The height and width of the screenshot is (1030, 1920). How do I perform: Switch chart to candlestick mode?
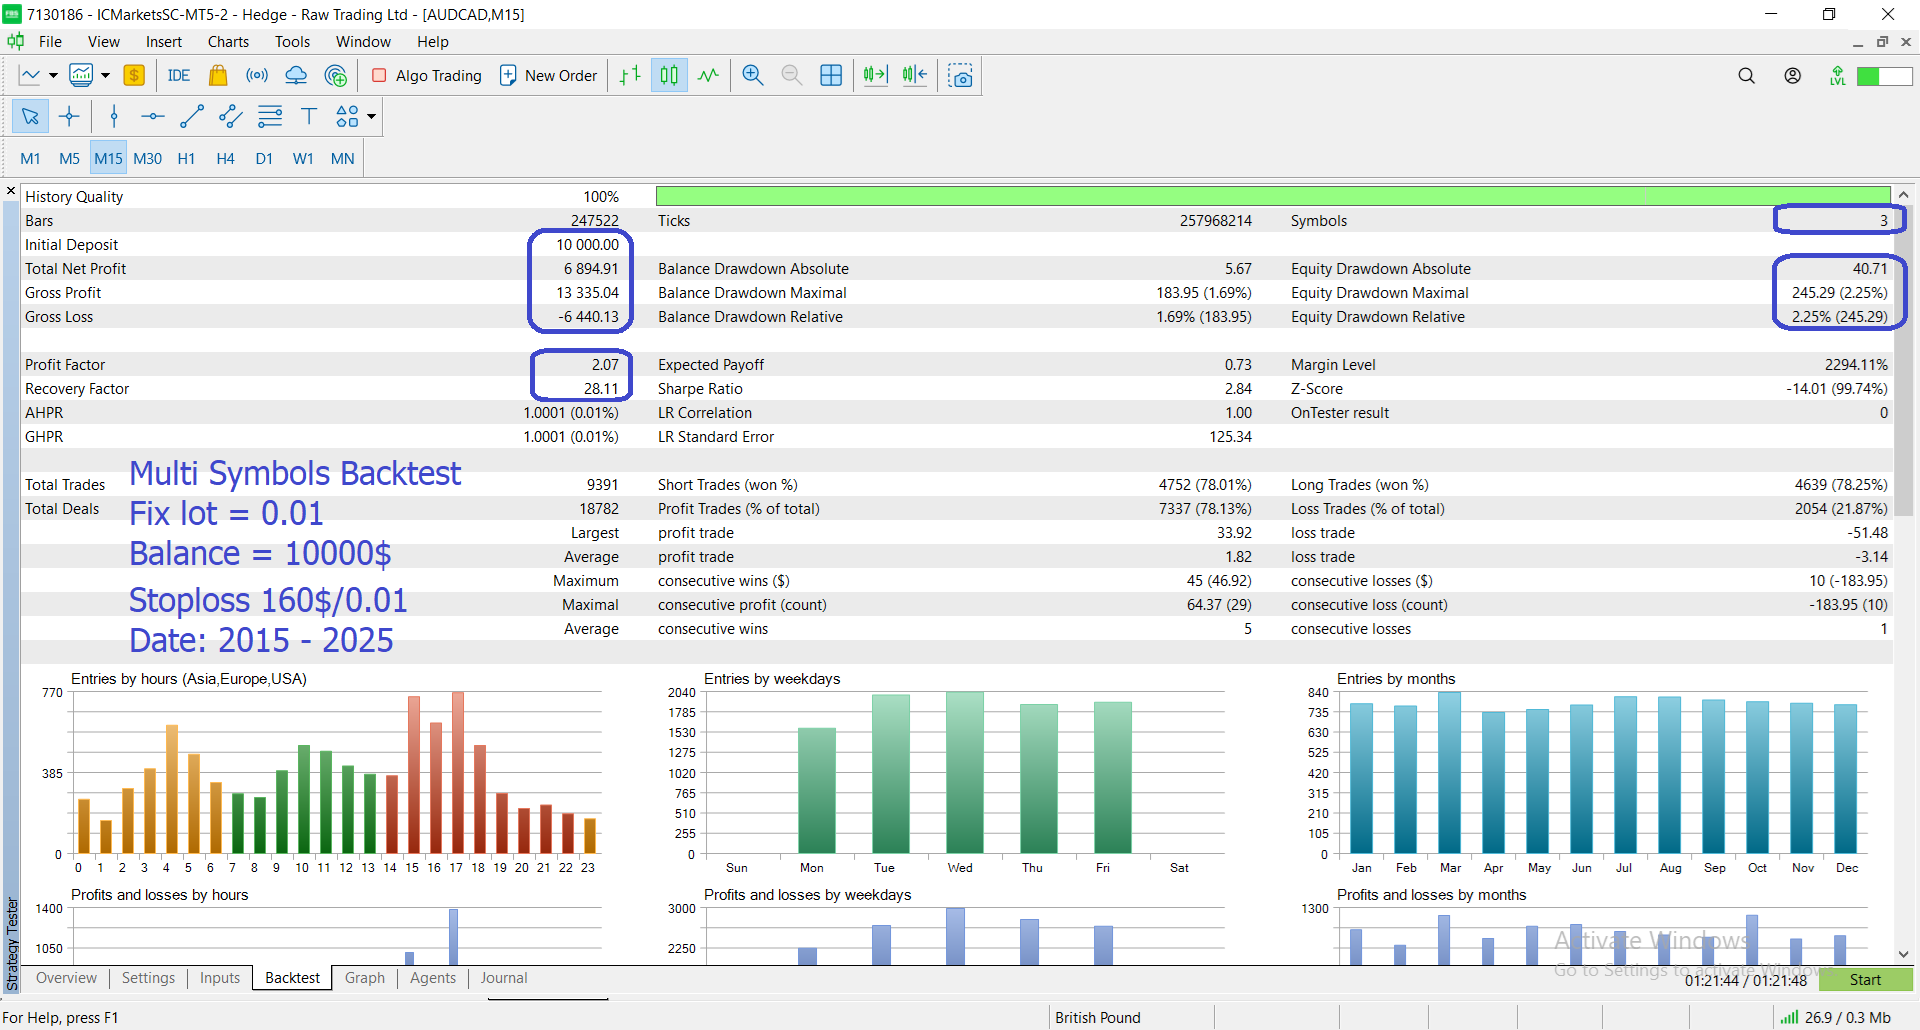[669, 76]
